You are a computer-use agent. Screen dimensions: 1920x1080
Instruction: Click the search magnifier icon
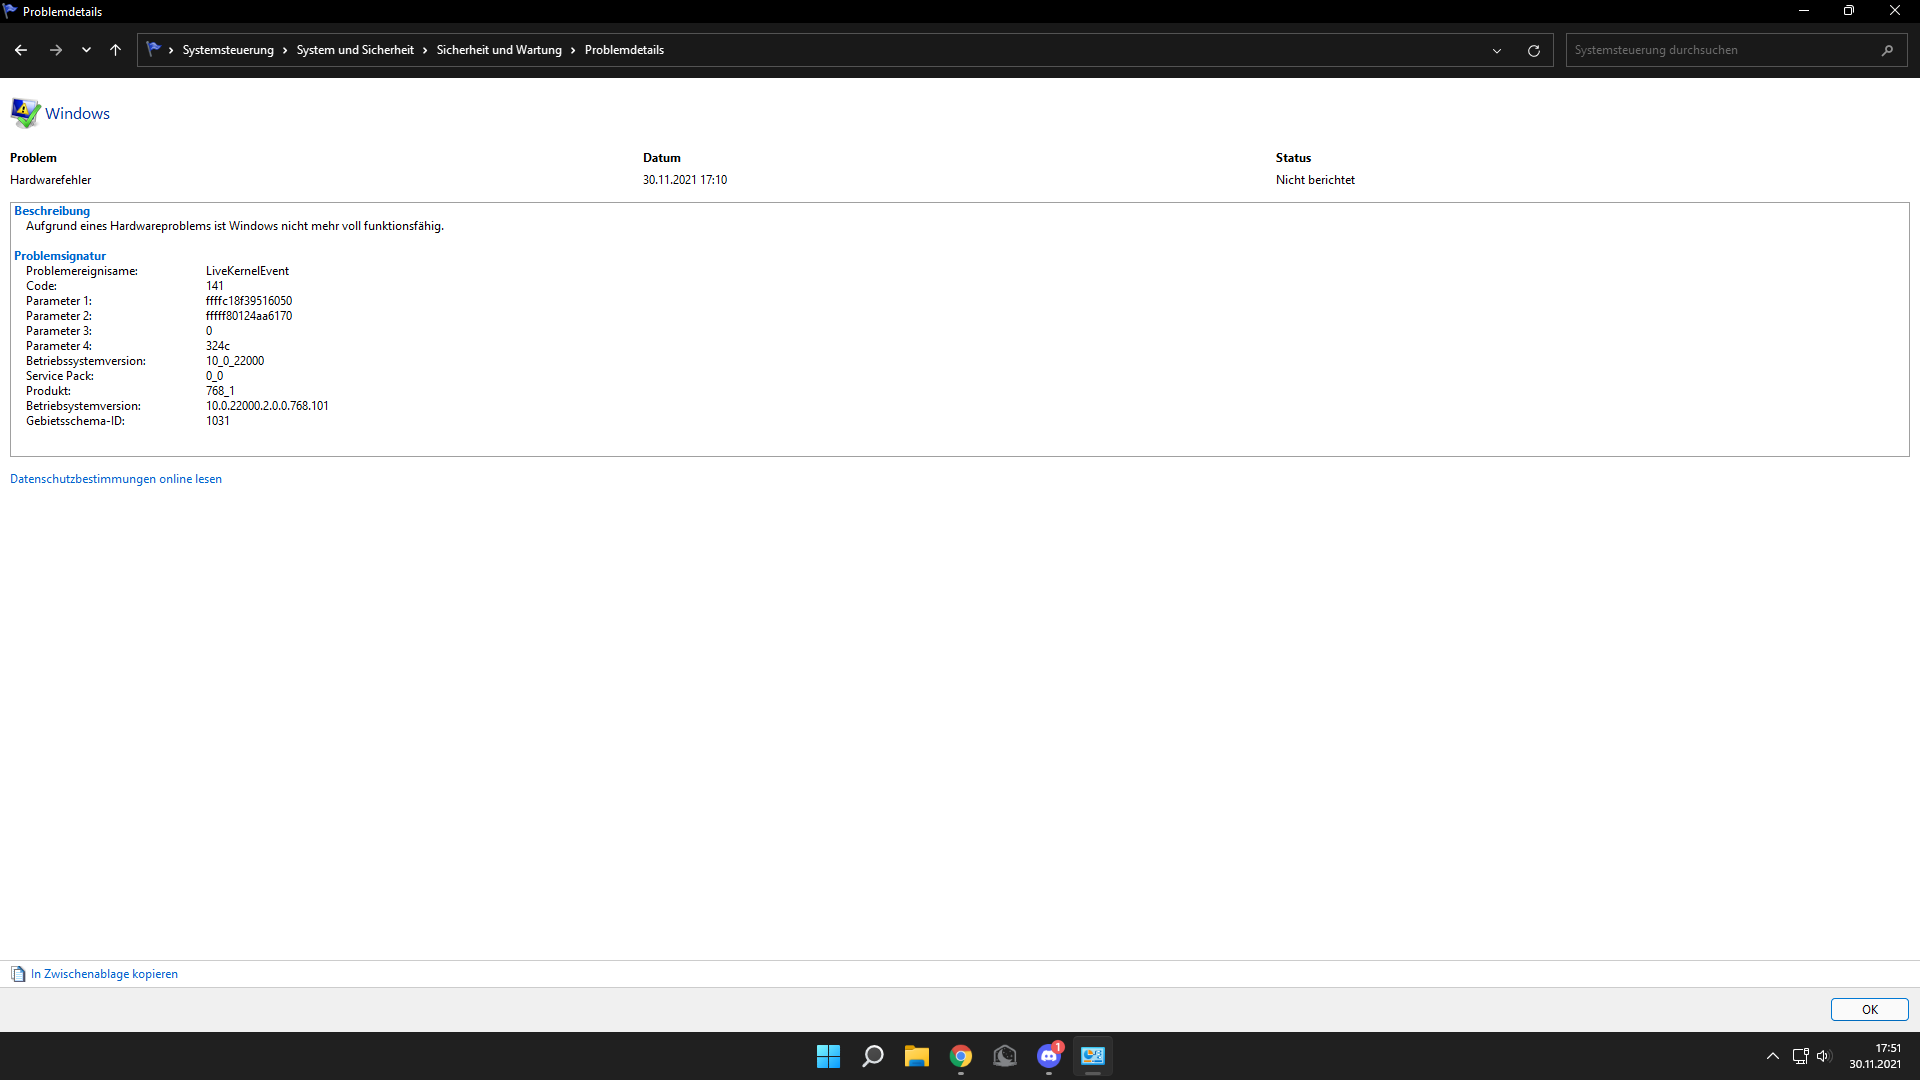tap(1887, 50)
